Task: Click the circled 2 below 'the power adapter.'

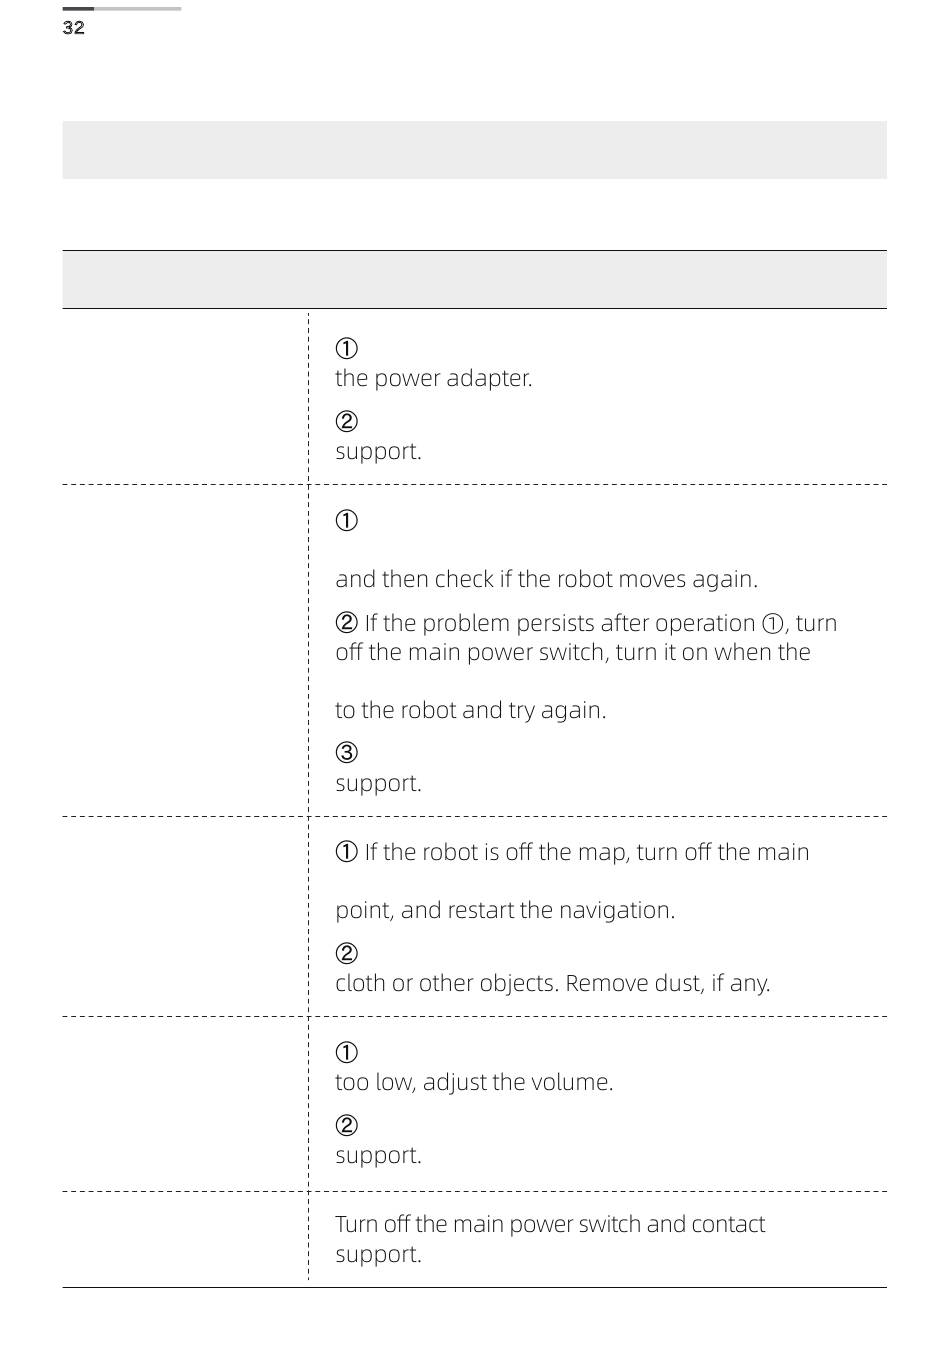Action: [346, 422]
